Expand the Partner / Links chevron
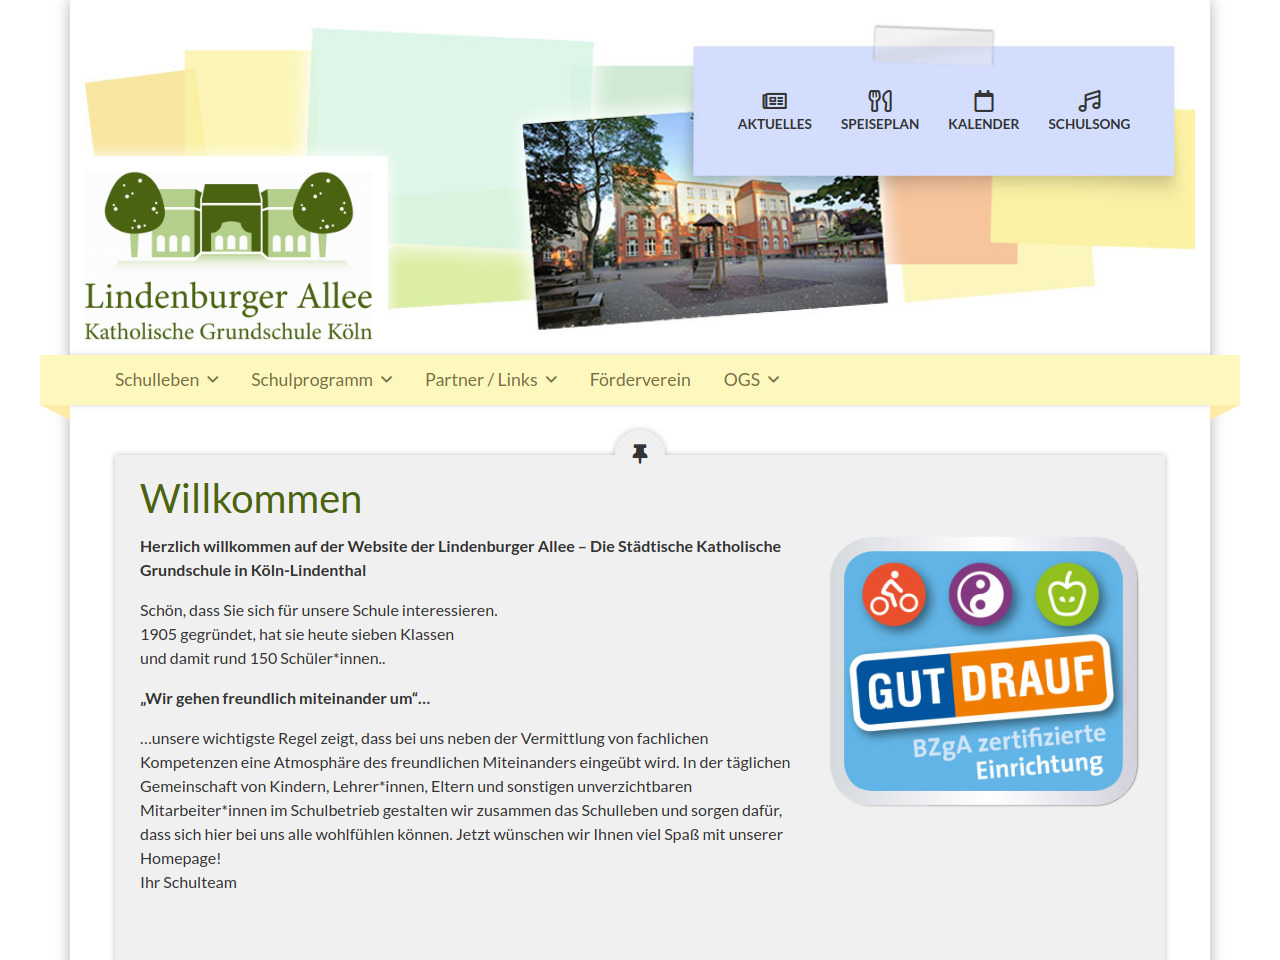 click(x=552, y=380)
